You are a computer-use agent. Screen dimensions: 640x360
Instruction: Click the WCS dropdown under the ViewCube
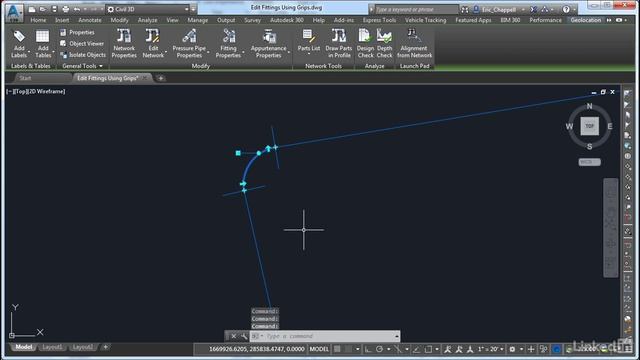(589, 162)
